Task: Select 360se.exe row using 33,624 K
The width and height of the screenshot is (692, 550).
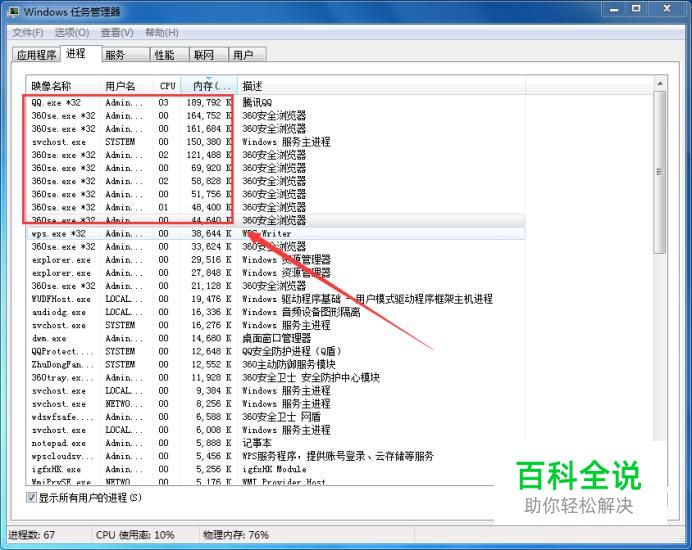Action: pyautogui.click(x=276, y=247)
